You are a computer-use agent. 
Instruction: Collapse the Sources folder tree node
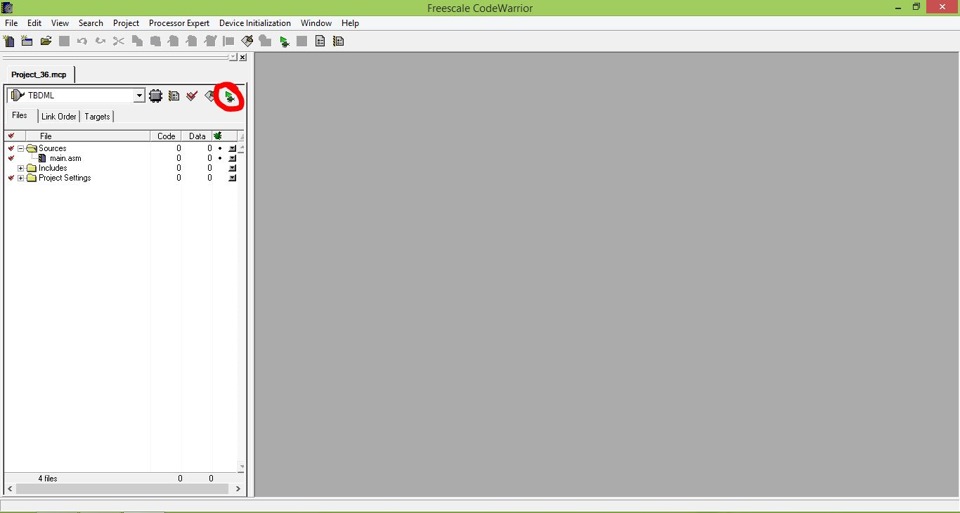click(x=21, y=148)
